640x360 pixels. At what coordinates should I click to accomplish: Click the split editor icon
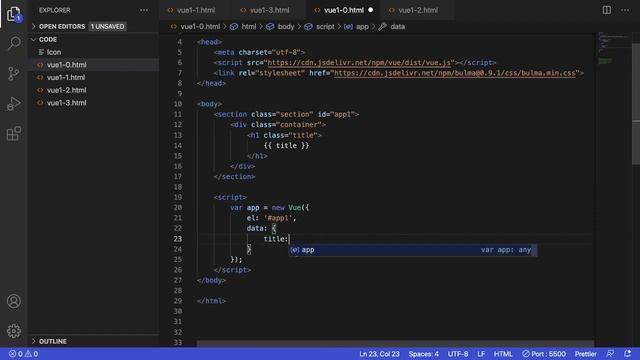coord(607,10)
